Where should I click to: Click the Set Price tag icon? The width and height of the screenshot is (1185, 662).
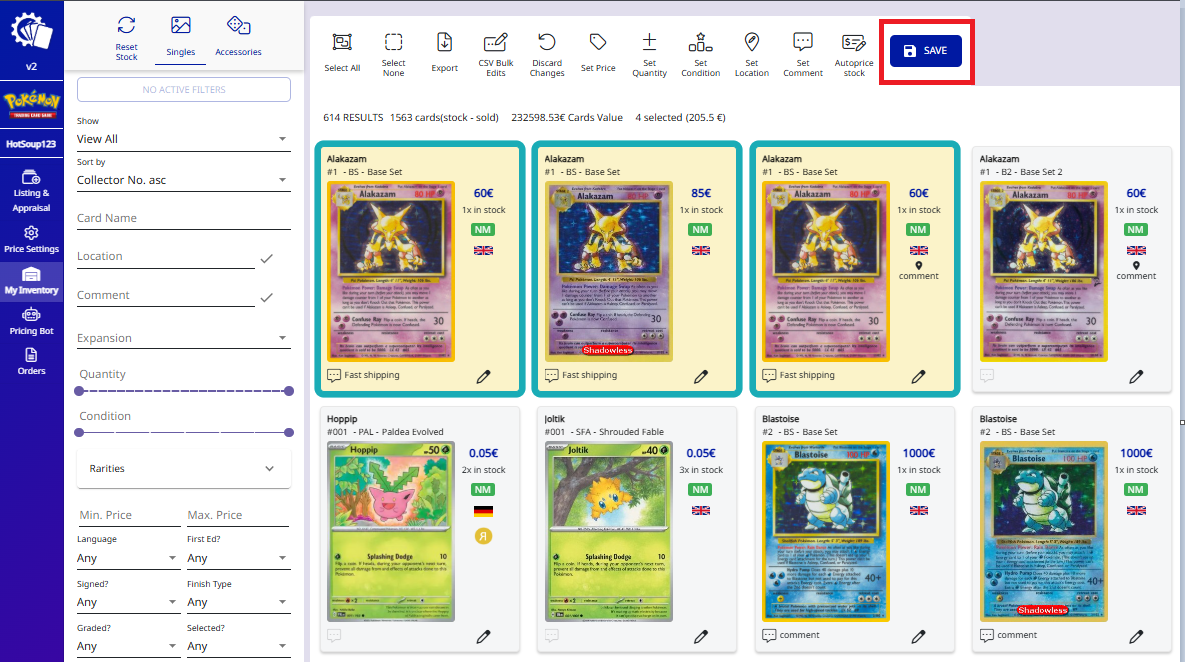598,42
